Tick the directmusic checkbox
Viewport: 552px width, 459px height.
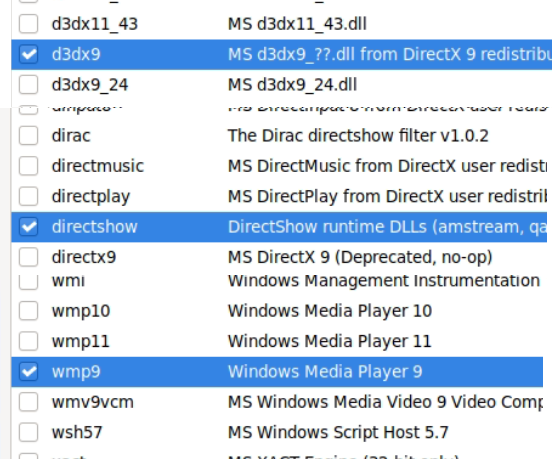point(29,166)
